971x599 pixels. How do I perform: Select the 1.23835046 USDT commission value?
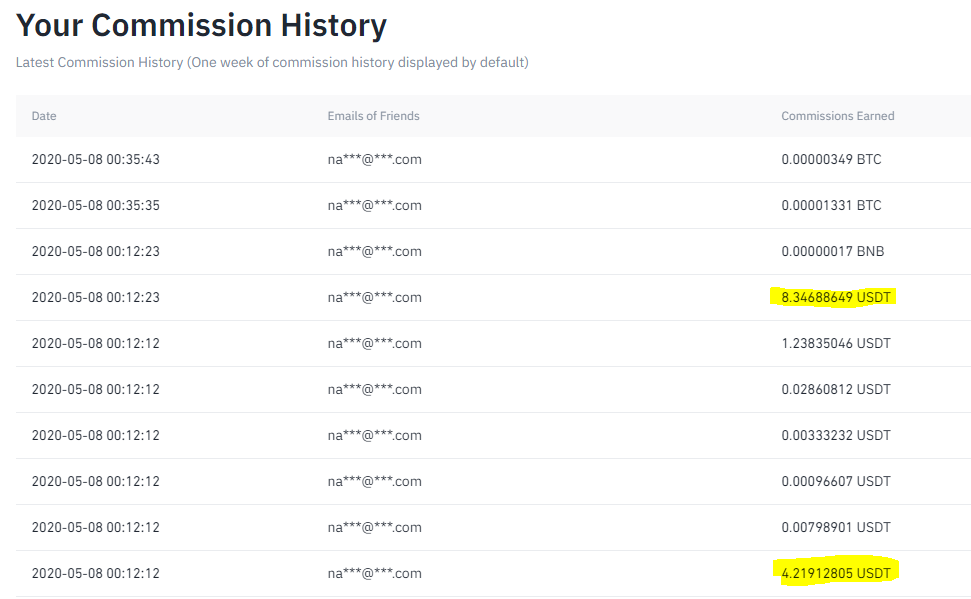click(835, 343)
